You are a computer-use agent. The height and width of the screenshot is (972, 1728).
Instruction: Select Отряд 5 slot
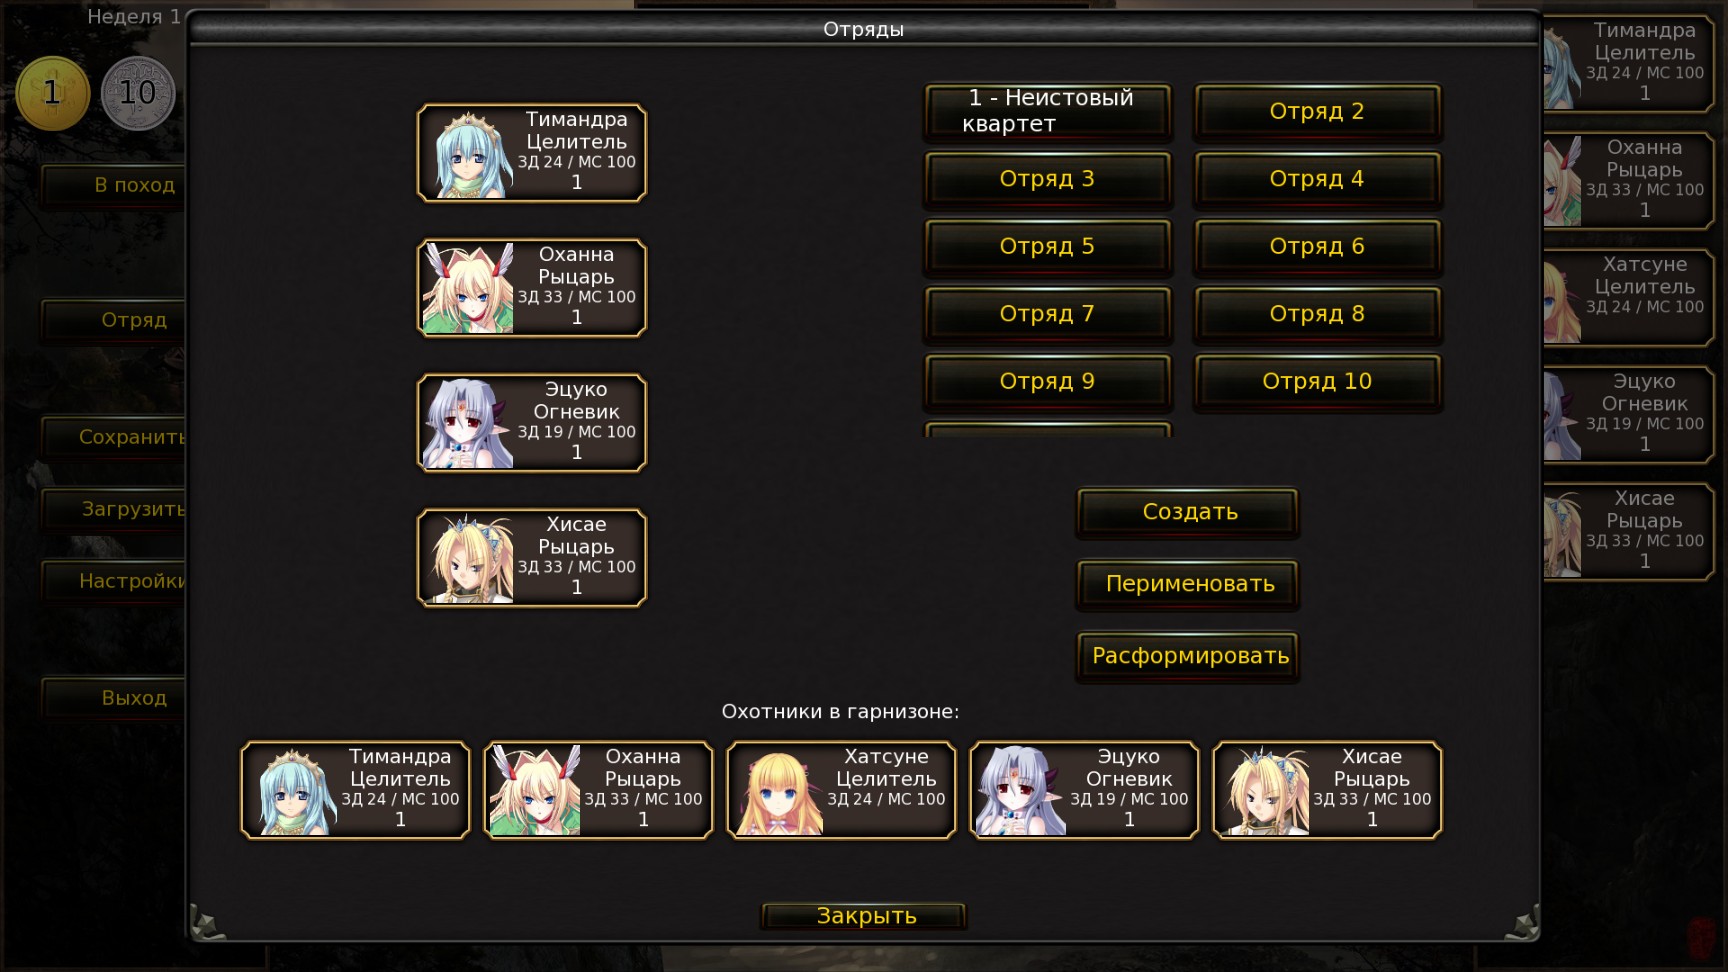tap(1047, 246)
